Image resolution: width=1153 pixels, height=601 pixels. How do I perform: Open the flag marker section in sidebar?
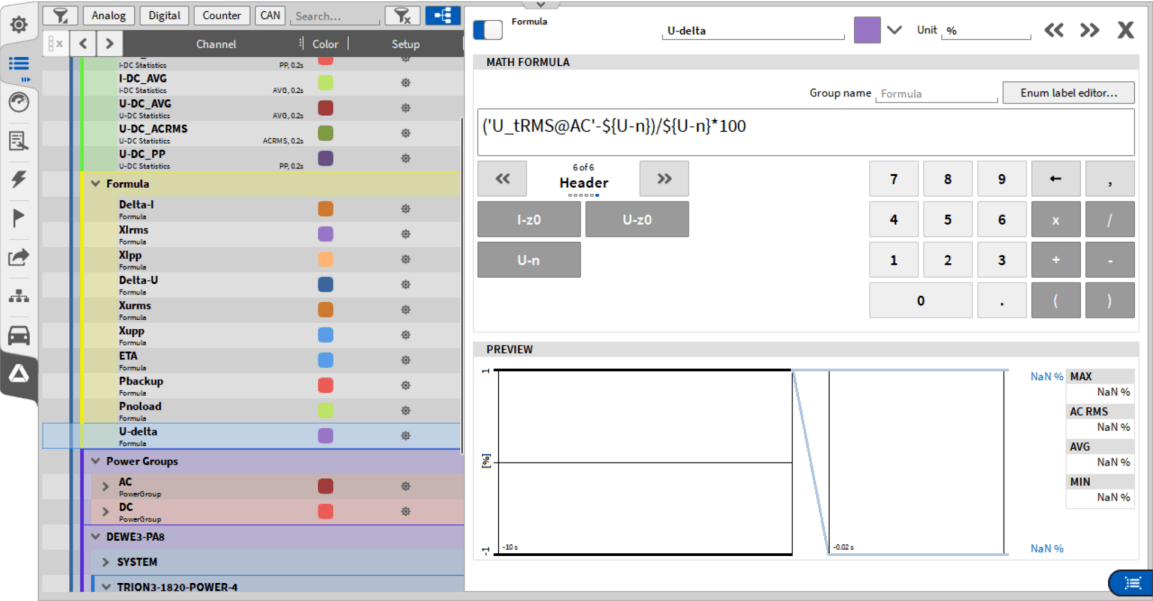pos(19,218)
